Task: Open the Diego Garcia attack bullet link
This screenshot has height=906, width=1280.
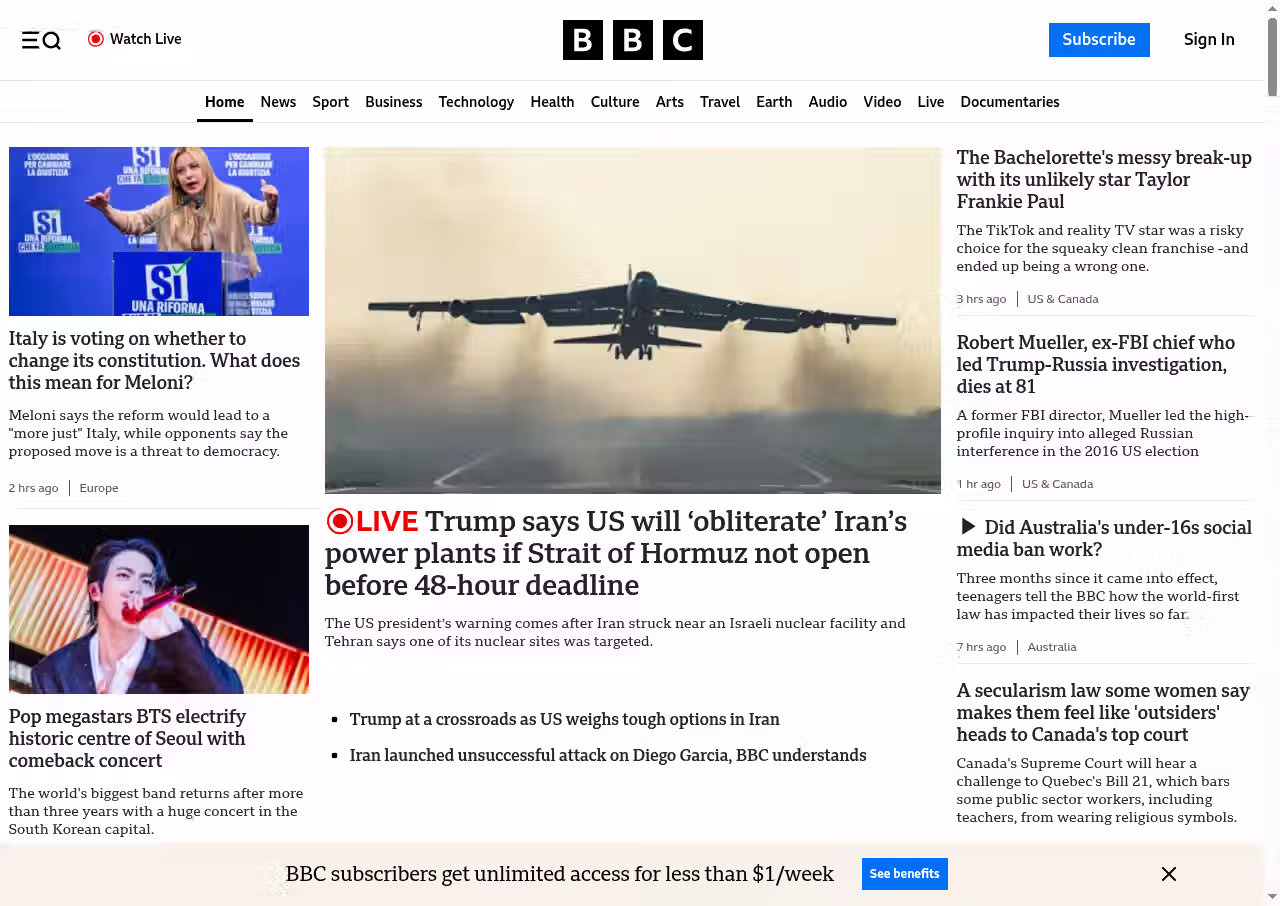Action: 608,755
